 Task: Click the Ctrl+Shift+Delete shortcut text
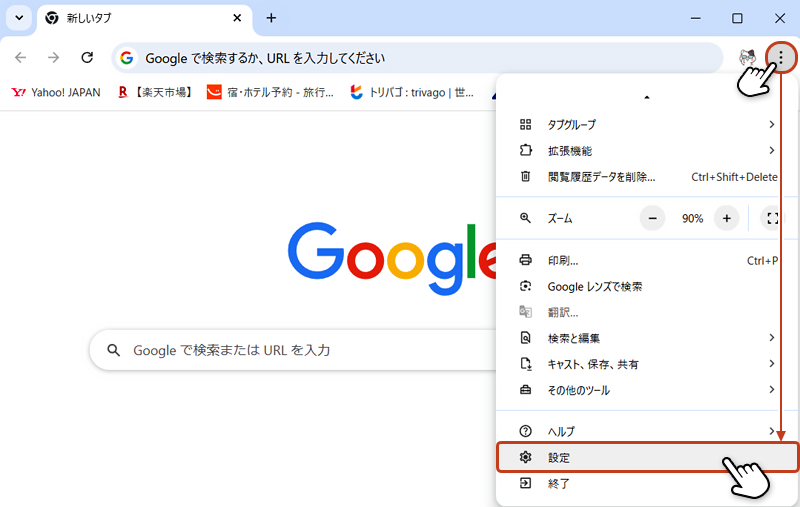pos(734,177)
